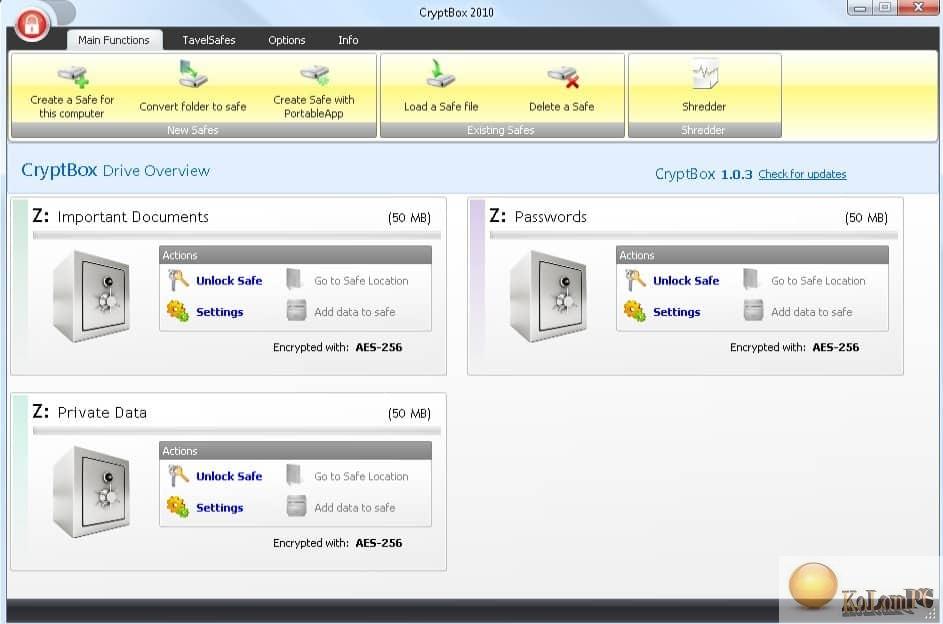Click Unlock Safe for Important Documents
The width and height of the screenshot is (943, 624).
(229, 281)
